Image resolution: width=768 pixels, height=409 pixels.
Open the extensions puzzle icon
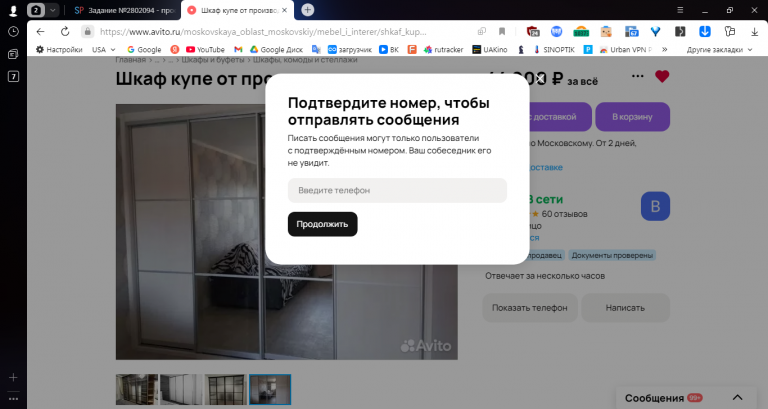click(x=730, y=32)
